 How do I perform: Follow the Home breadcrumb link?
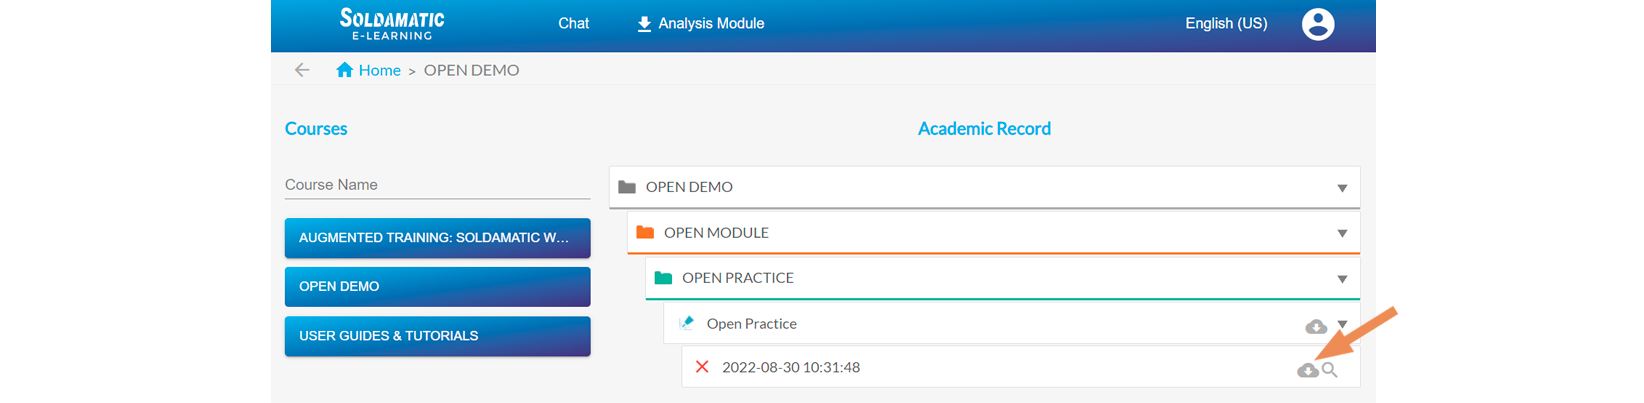click(380, 70)
